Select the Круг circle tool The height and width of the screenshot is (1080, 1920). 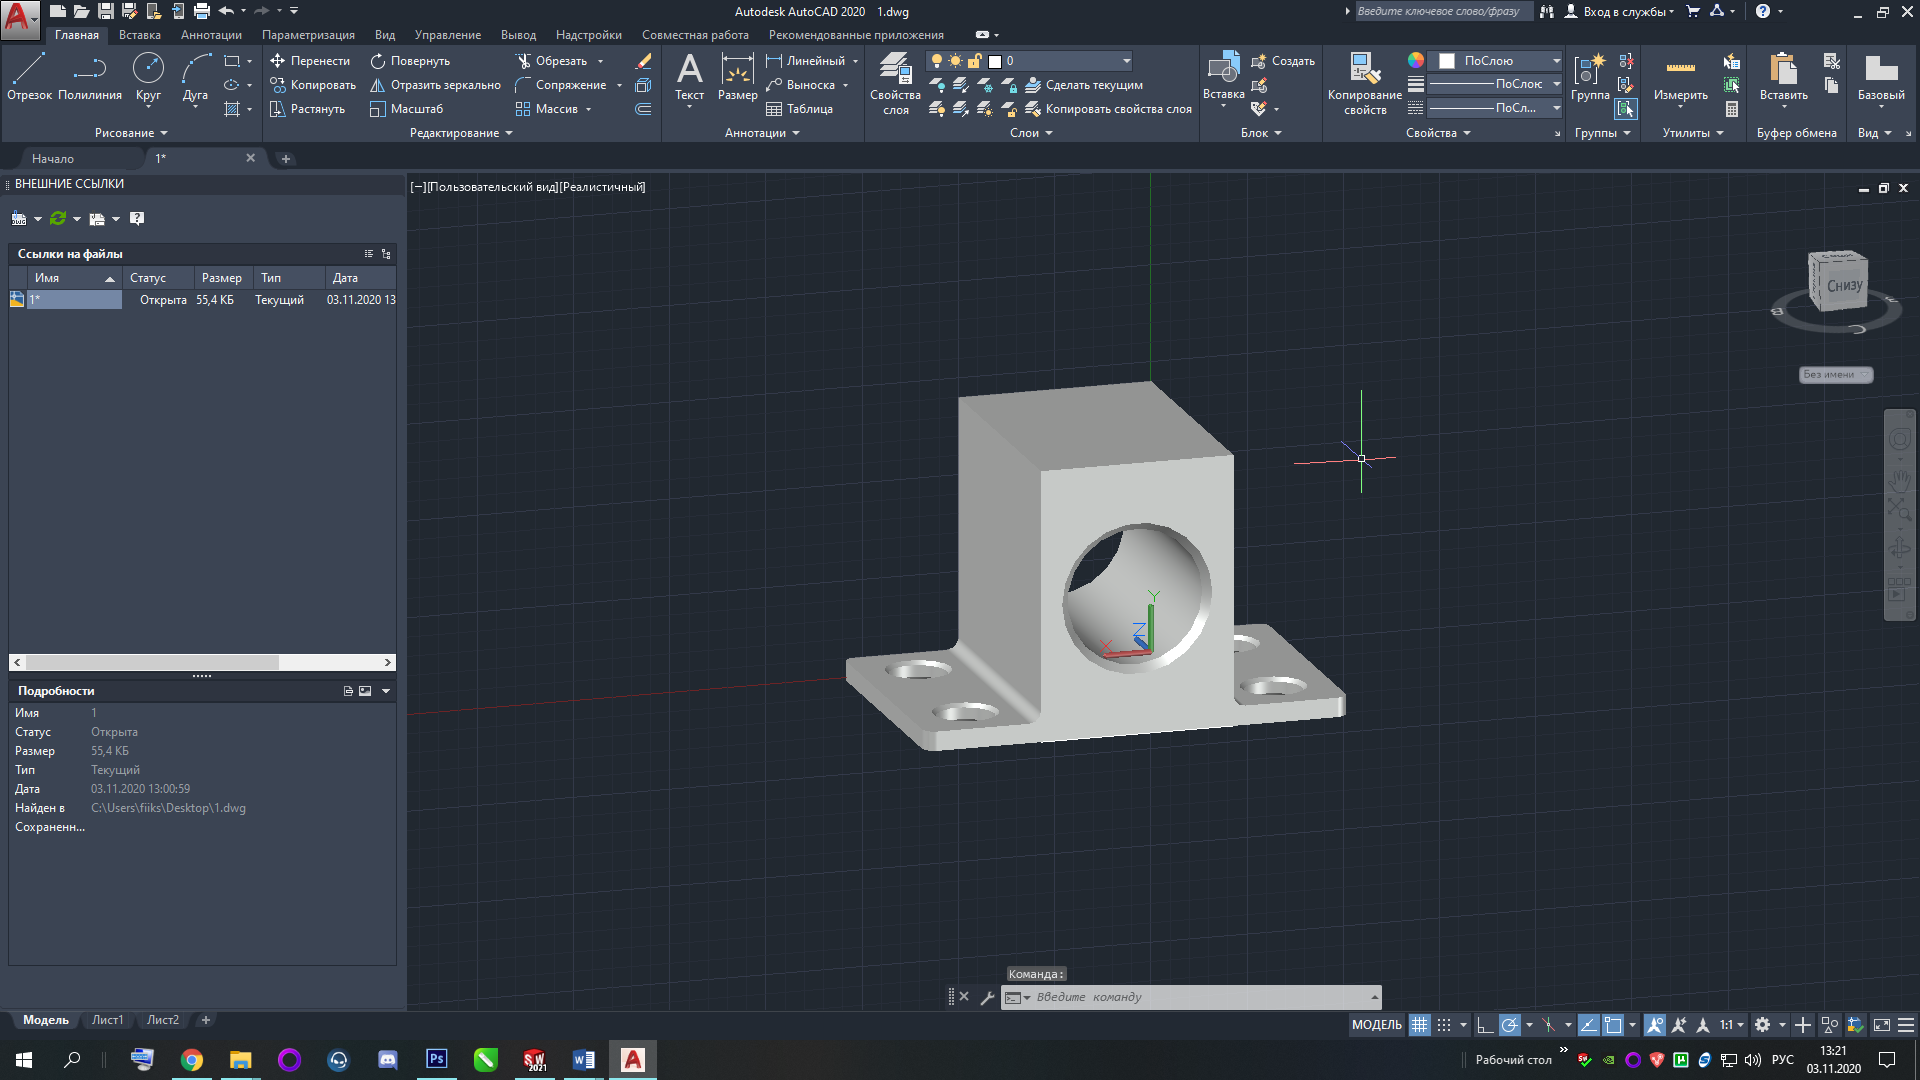148,77
